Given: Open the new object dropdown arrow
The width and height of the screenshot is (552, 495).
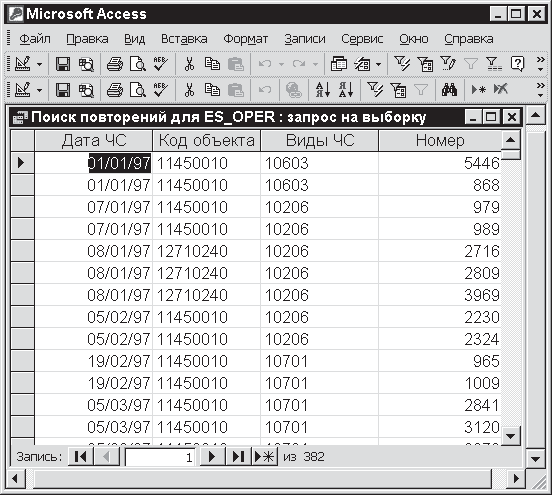Looking at the screenshot, I should pyautogui.click(x=378, y=64).
